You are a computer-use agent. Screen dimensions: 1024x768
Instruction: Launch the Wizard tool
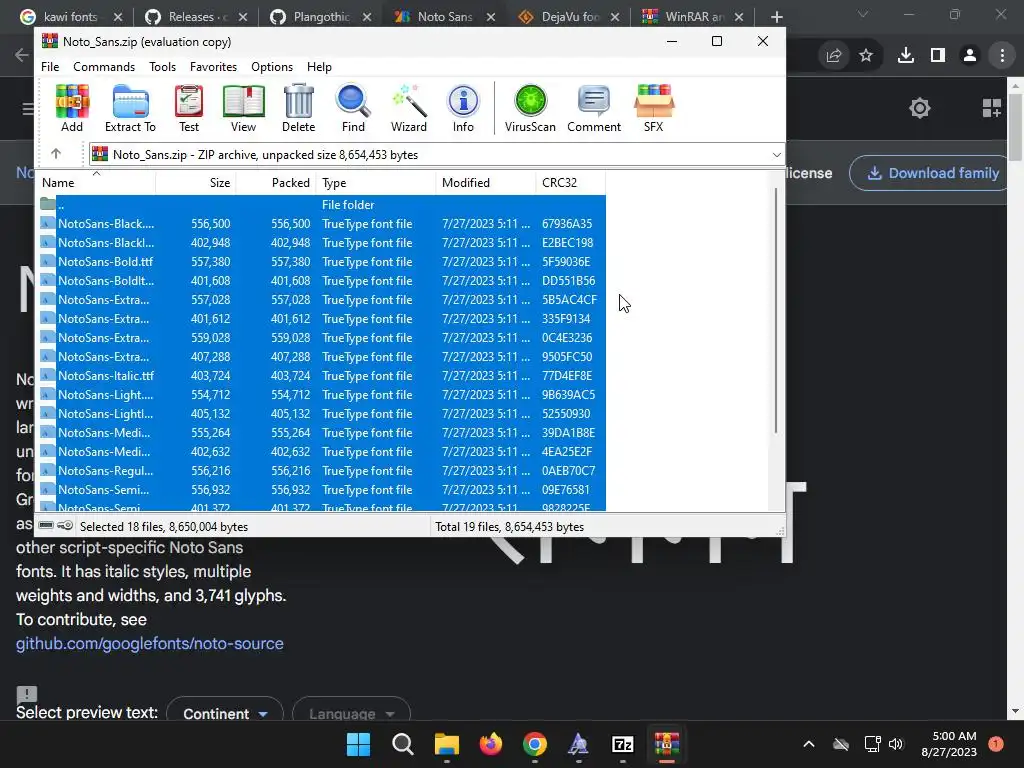409,108
